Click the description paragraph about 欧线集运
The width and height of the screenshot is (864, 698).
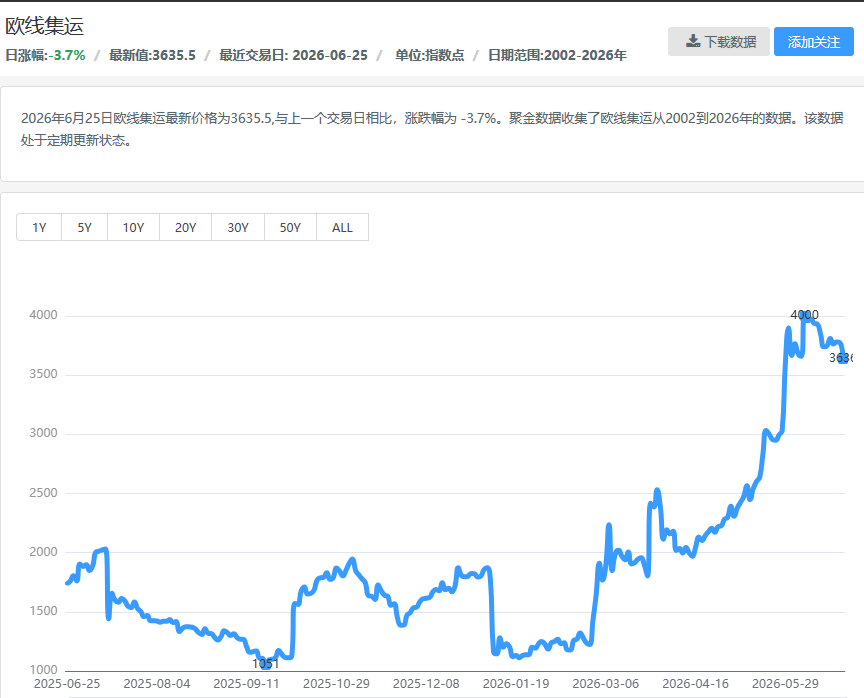click(432, 129)
